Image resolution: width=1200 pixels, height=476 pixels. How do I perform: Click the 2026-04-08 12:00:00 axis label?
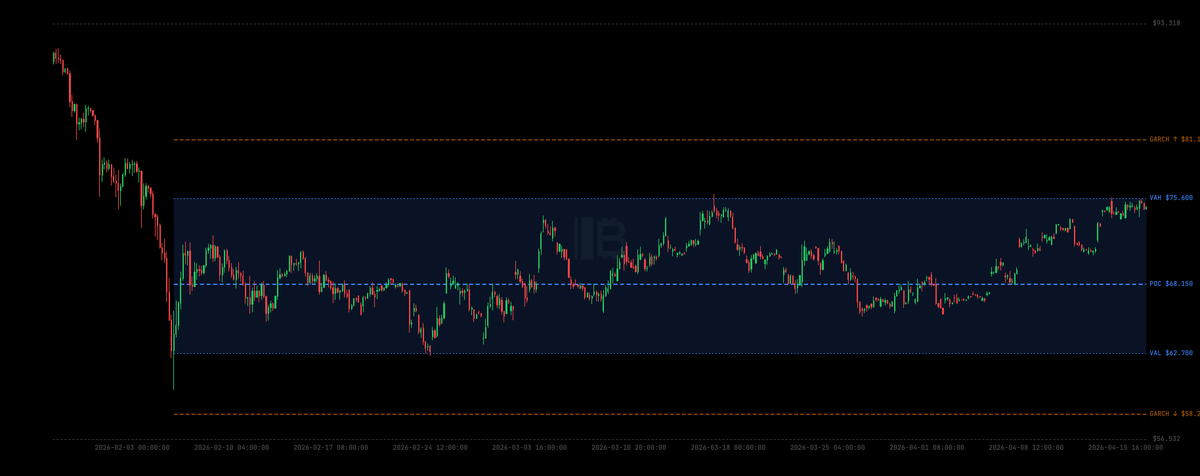[1026, 448]
